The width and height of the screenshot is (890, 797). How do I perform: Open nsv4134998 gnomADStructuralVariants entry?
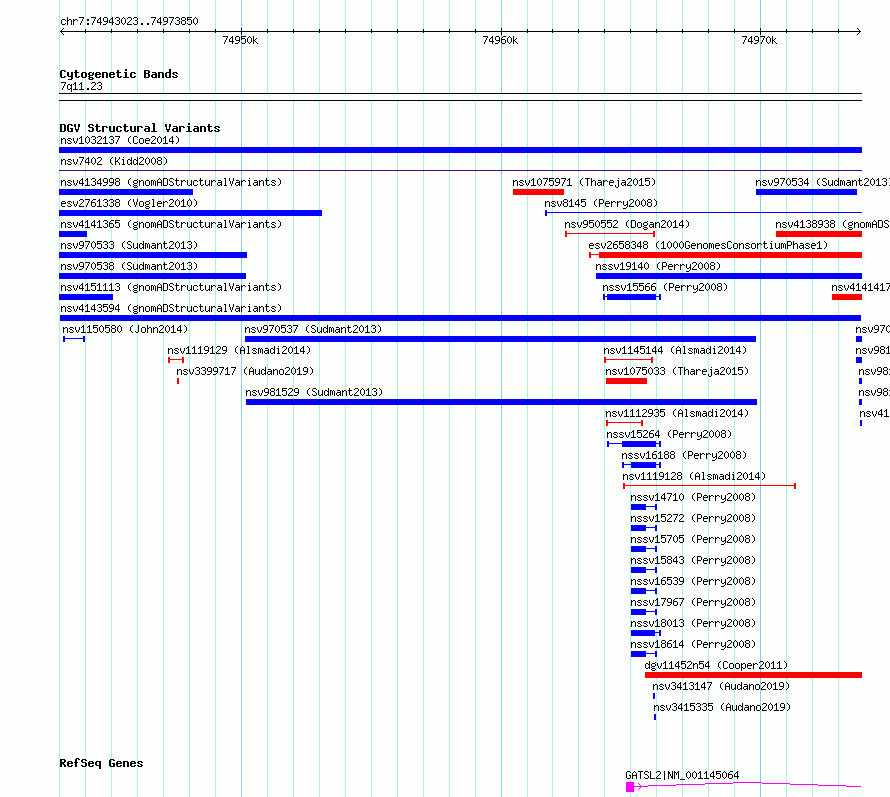tap(171, 182)
